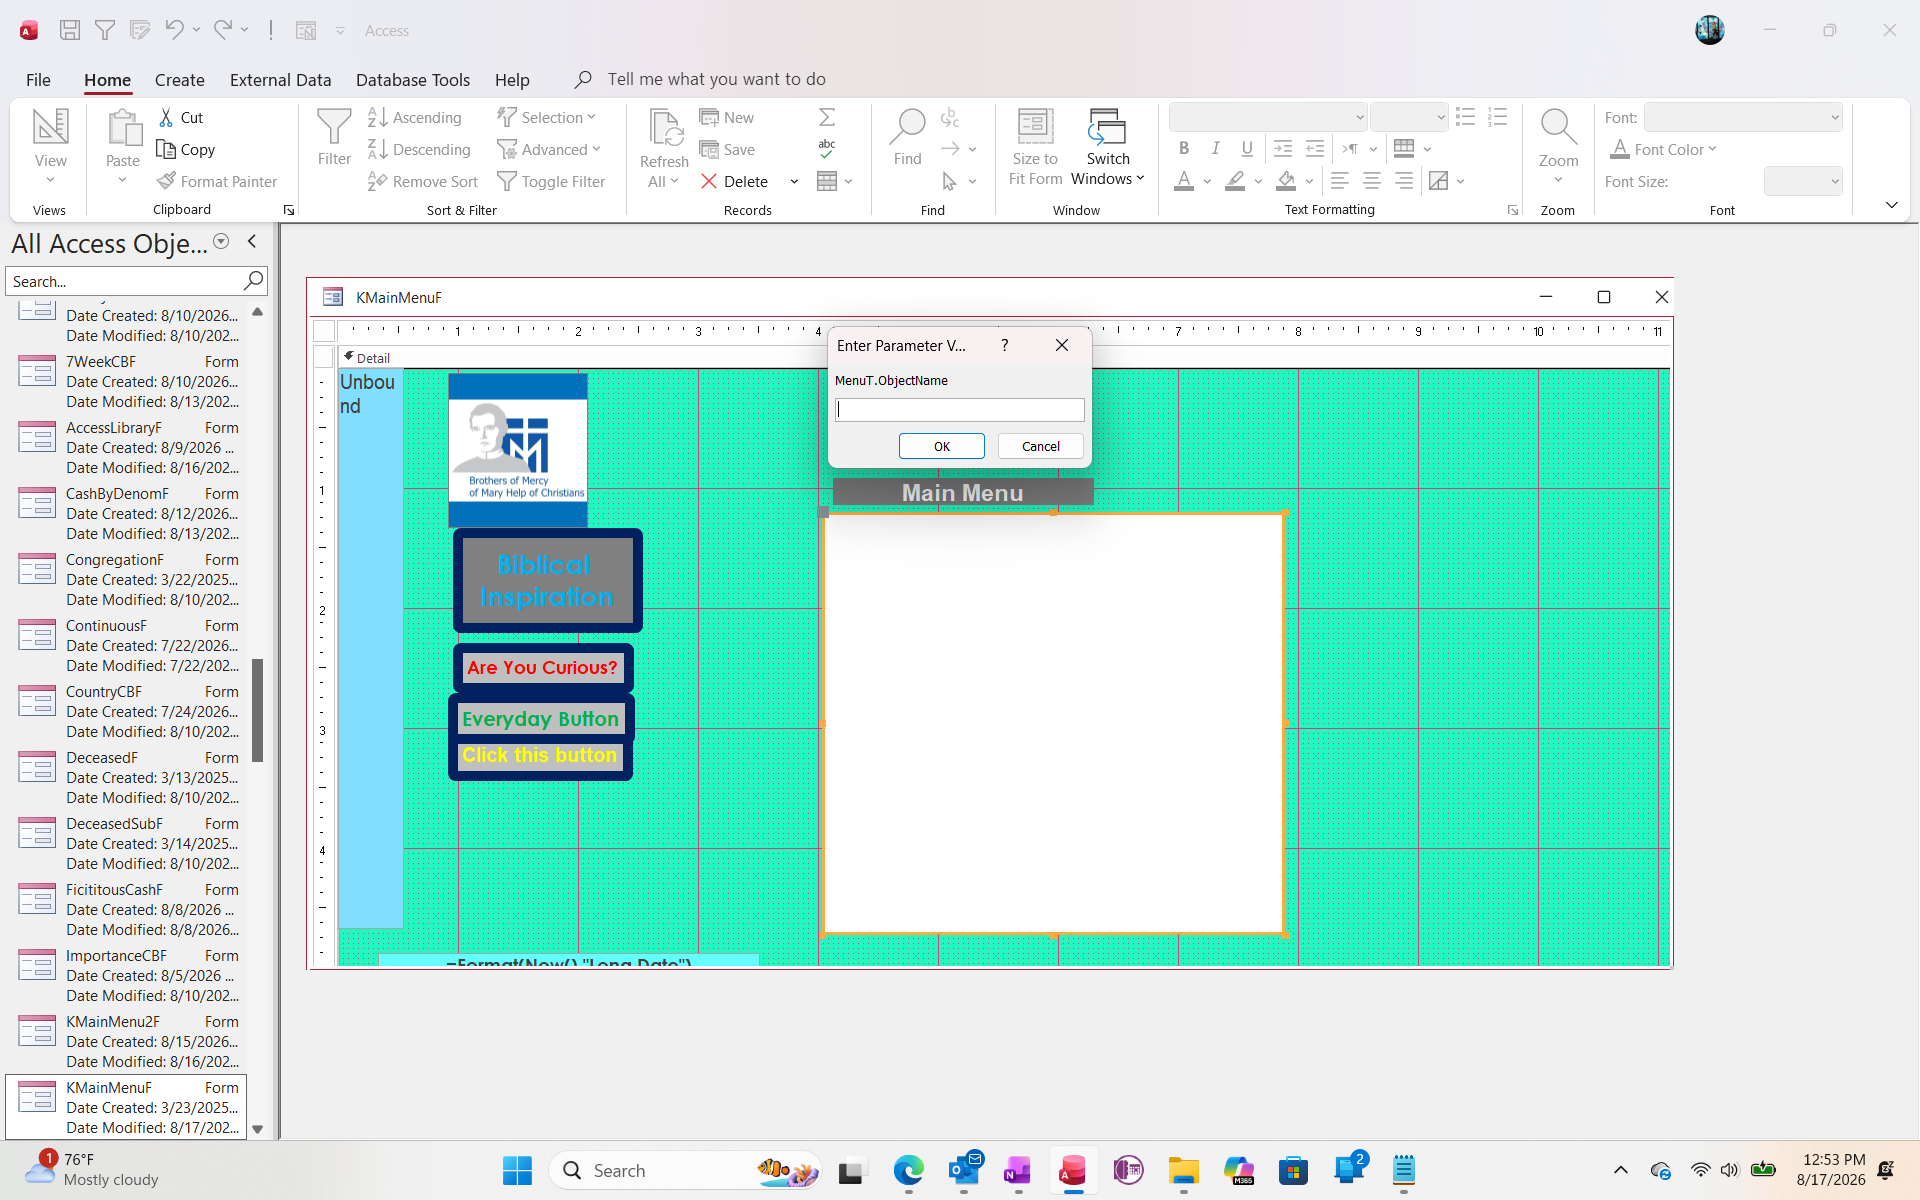Click the Everyday Button on the form
The image size is (1920, 1200).
pyautogui.click(x=541, y=719)
